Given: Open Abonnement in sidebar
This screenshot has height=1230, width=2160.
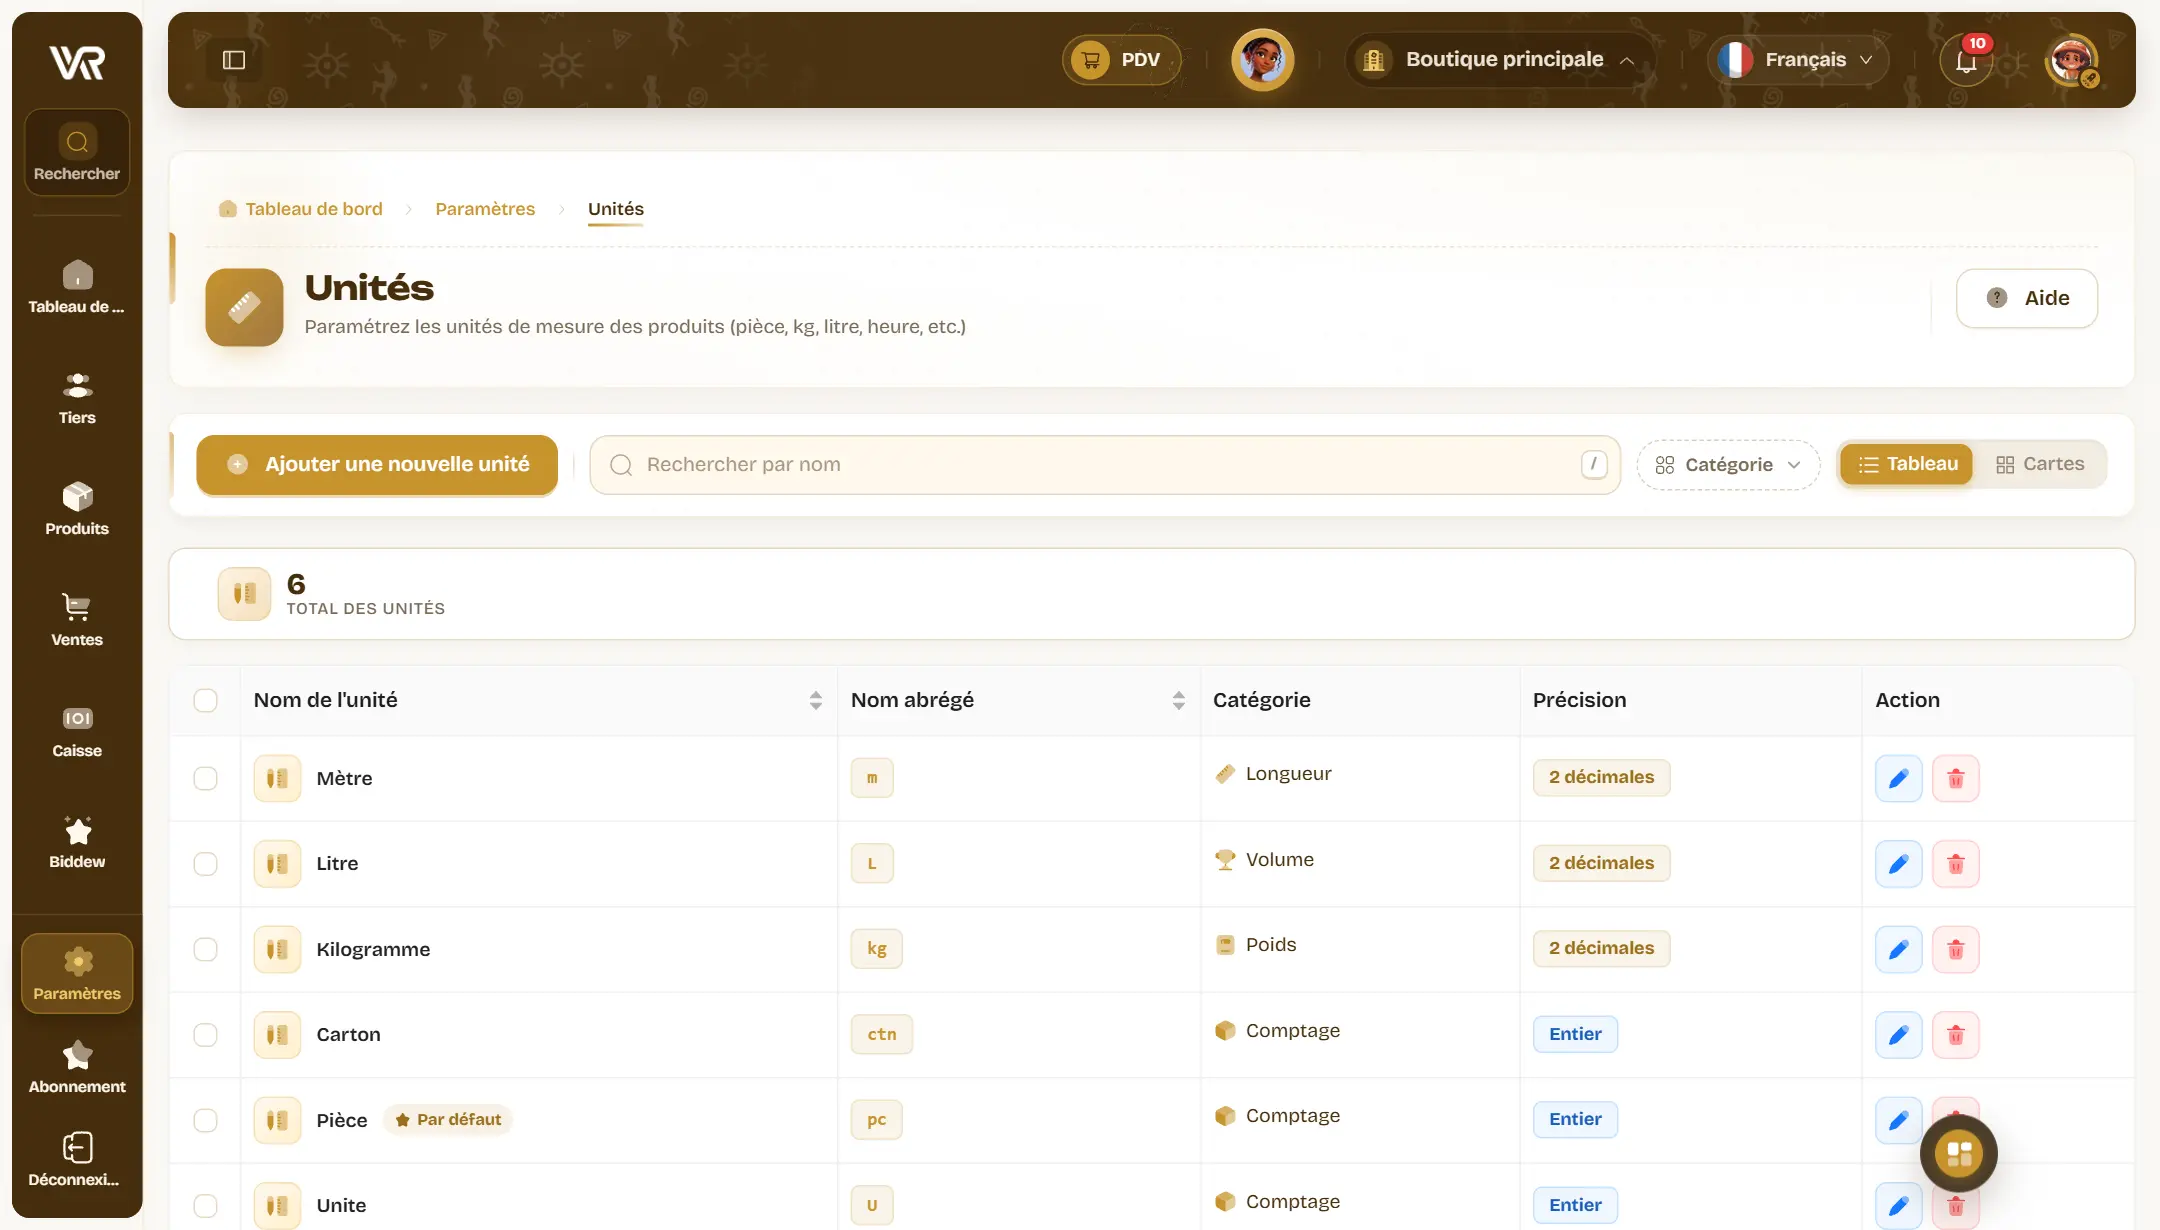Looking at the screenshot, I should pyautogui.click(x=77, y=1068).
